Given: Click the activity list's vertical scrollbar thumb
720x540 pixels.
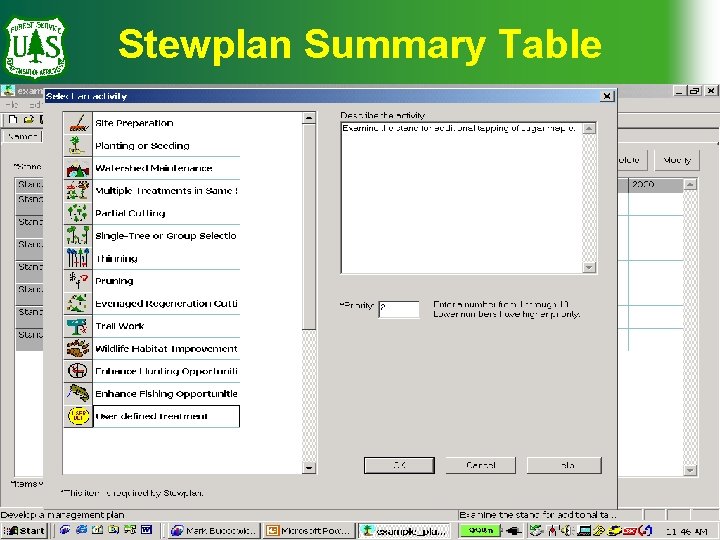Looking at the screenshot, I should [309, 227].
